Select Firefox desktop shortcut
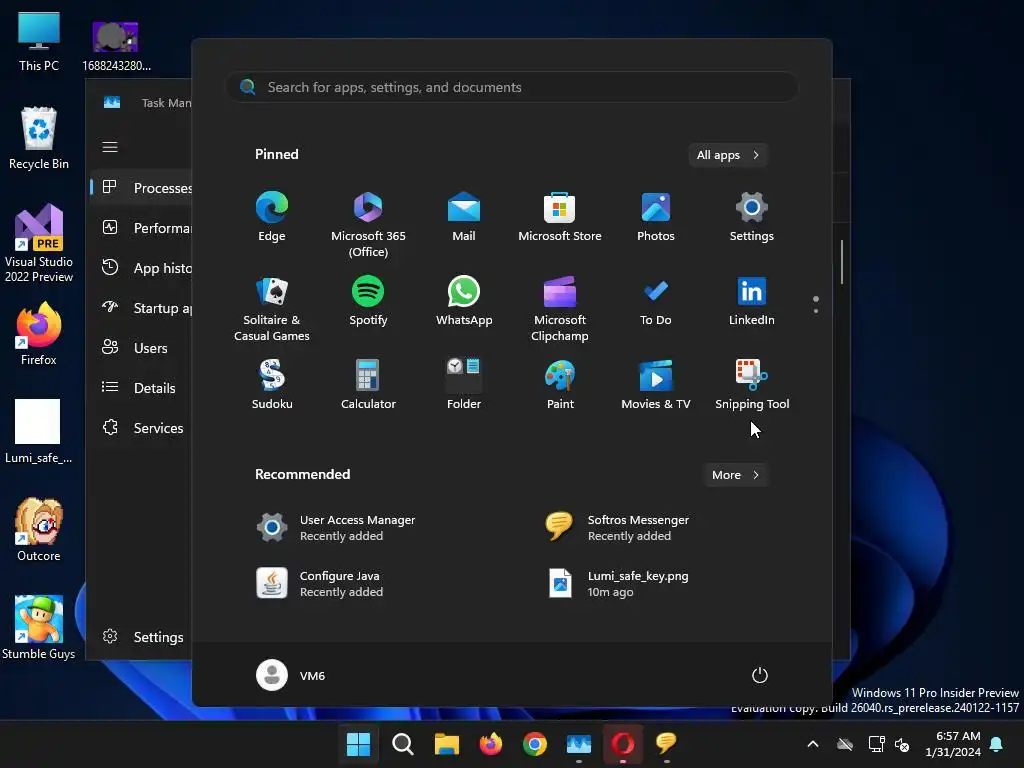The height and width of the screenshot is (768, 1024). [x=39, y=334]
